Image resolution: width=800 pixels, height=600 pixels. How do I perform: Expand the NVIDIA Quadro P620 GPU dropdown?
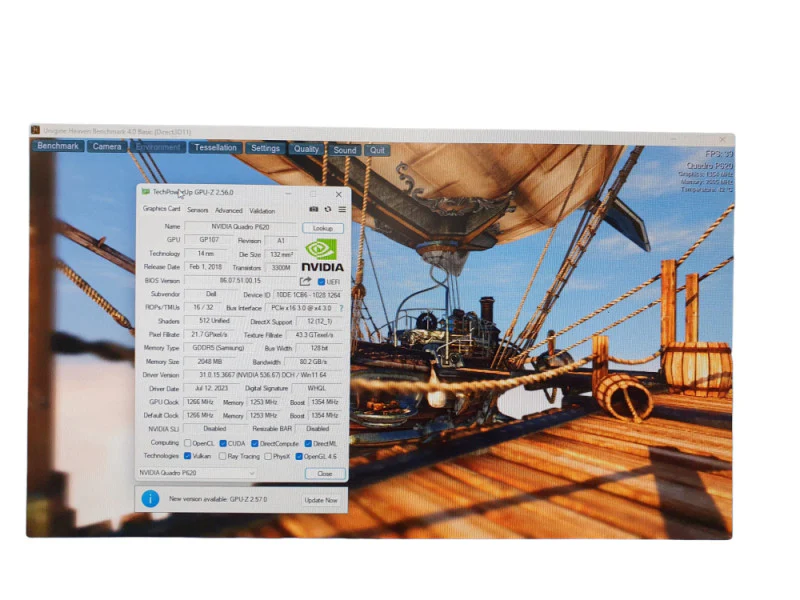[196, 473]
